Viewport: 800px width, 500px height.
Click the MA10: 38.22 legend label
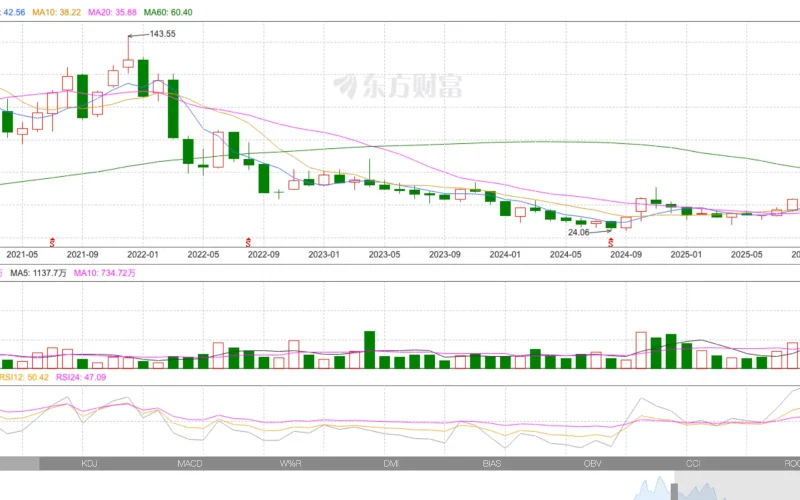pyautogui.click(x=56, y=13)
